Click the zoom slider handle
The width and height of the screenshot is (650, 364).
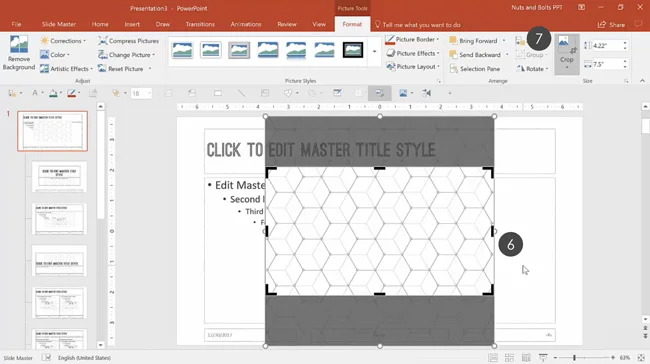tap(574, 358)
